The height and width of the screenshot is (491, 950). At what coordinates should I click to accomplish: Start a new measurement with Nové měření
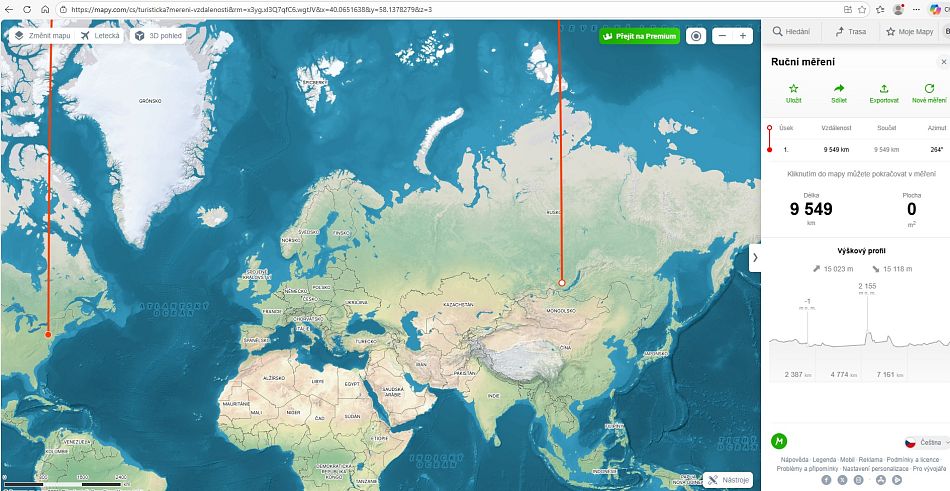click(929, 89)
